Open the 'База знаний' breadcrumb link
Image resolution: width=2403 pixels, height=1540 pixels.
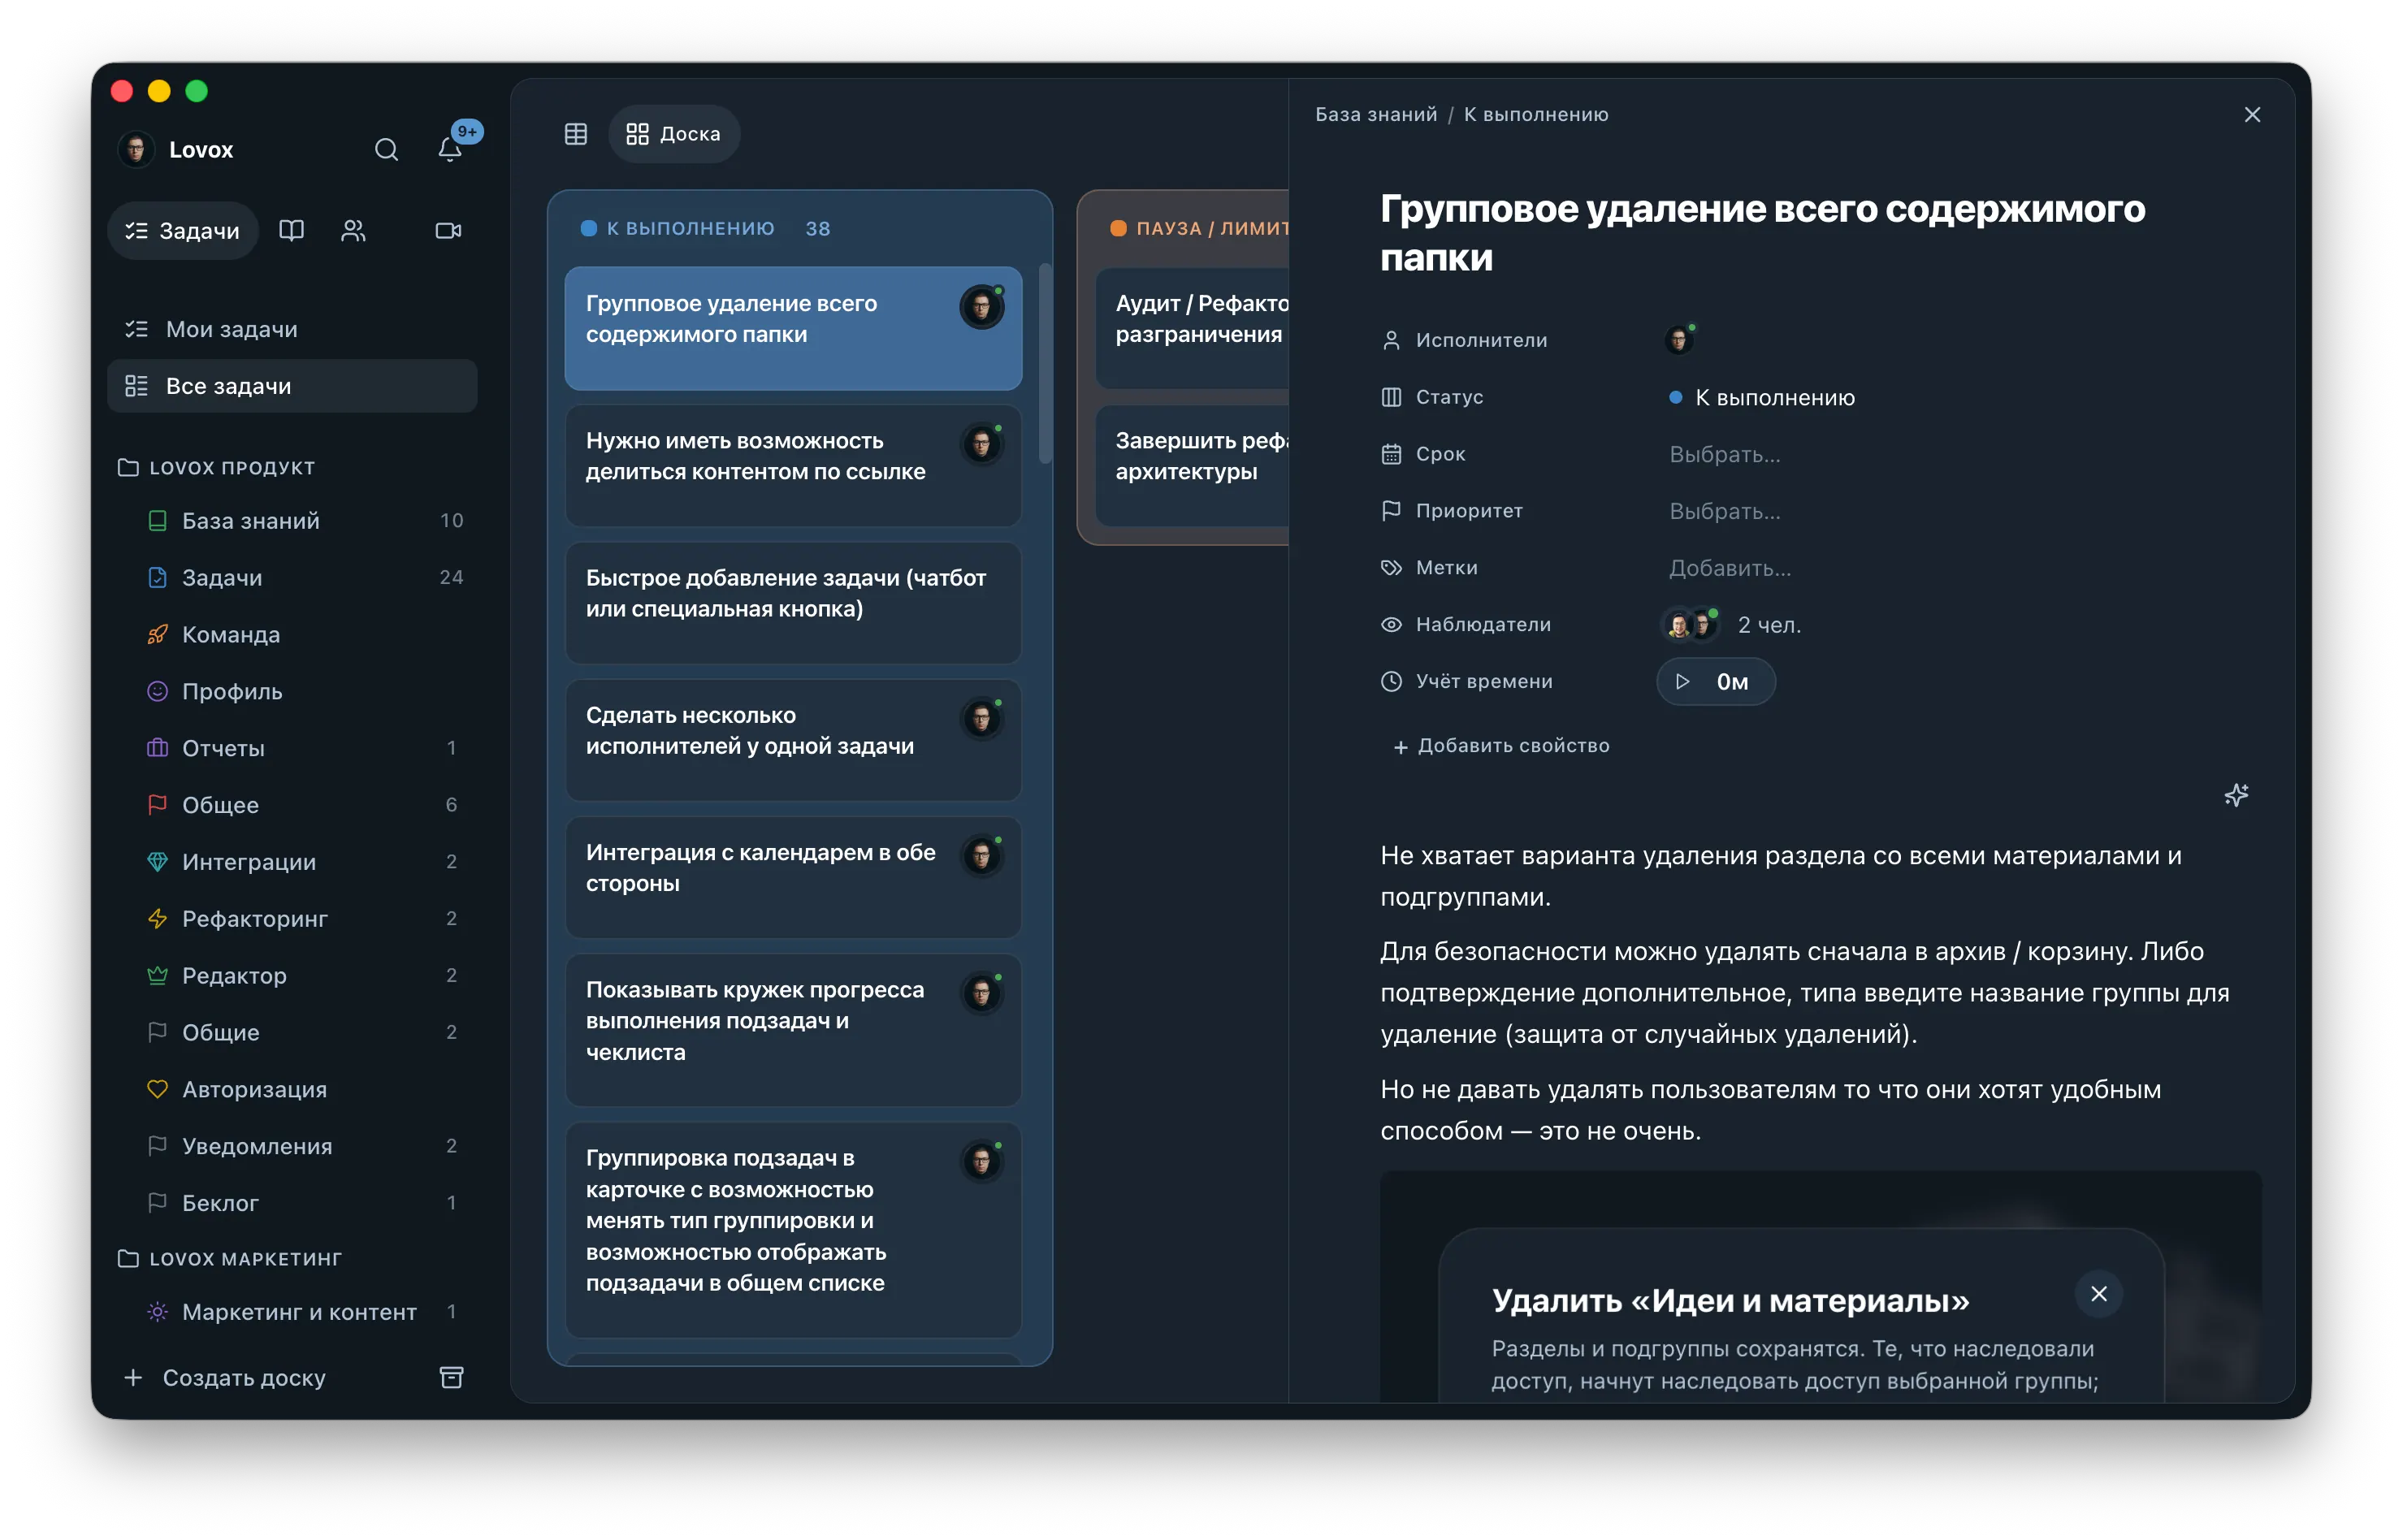click(x=1375, y=115)
